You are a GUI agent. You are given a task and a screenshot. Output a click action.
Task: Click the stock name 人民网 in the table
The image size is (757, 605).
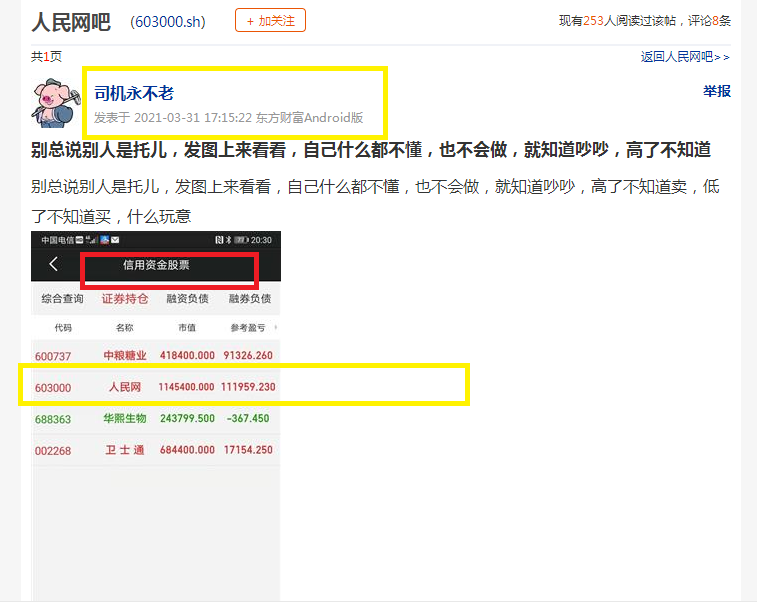(x=125, y=387)
